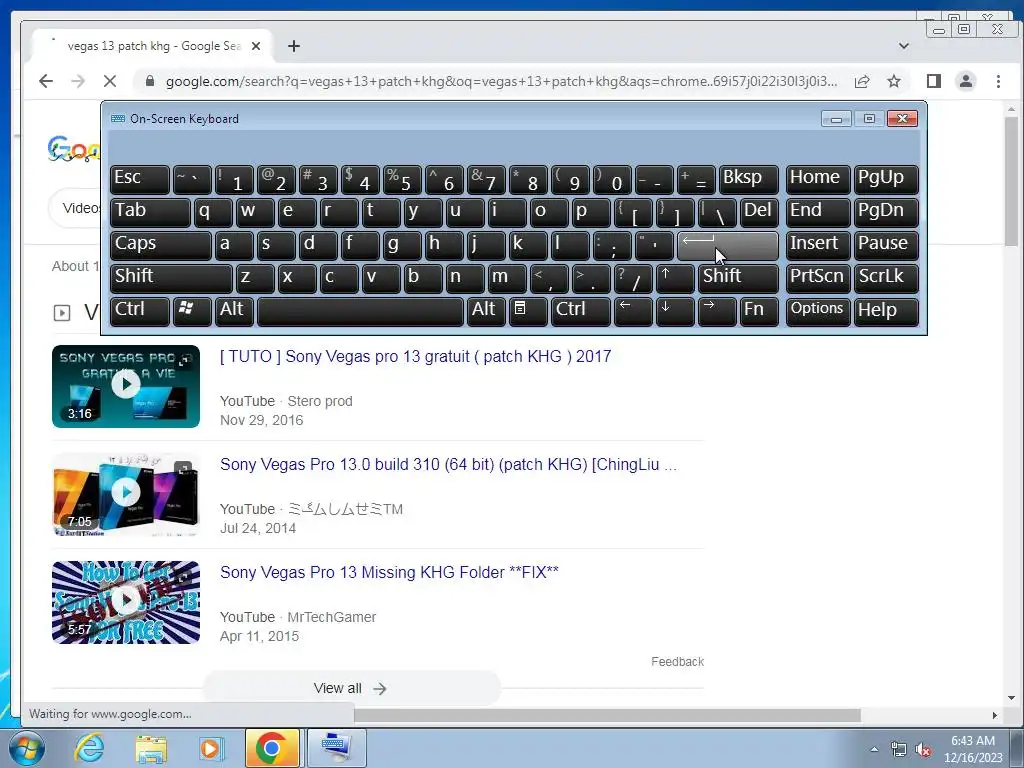Toggle the right Alt key
Viewport: 1024px width, 768px height.
click(486, 311)
